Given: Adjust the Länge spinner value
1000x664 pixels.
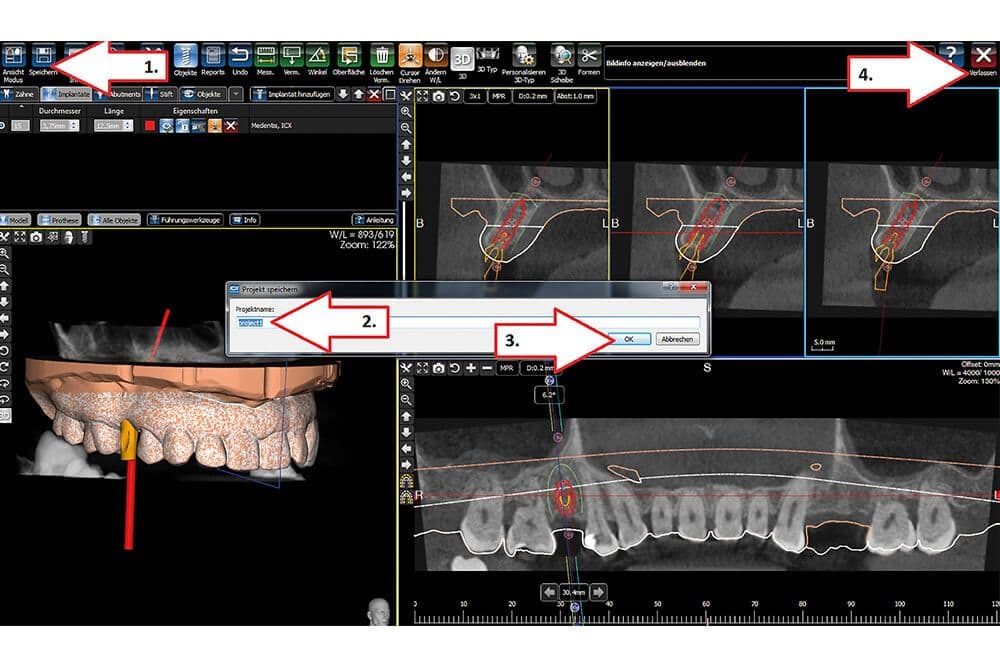Looking at the screenshot, I should (x=114, y=126).
